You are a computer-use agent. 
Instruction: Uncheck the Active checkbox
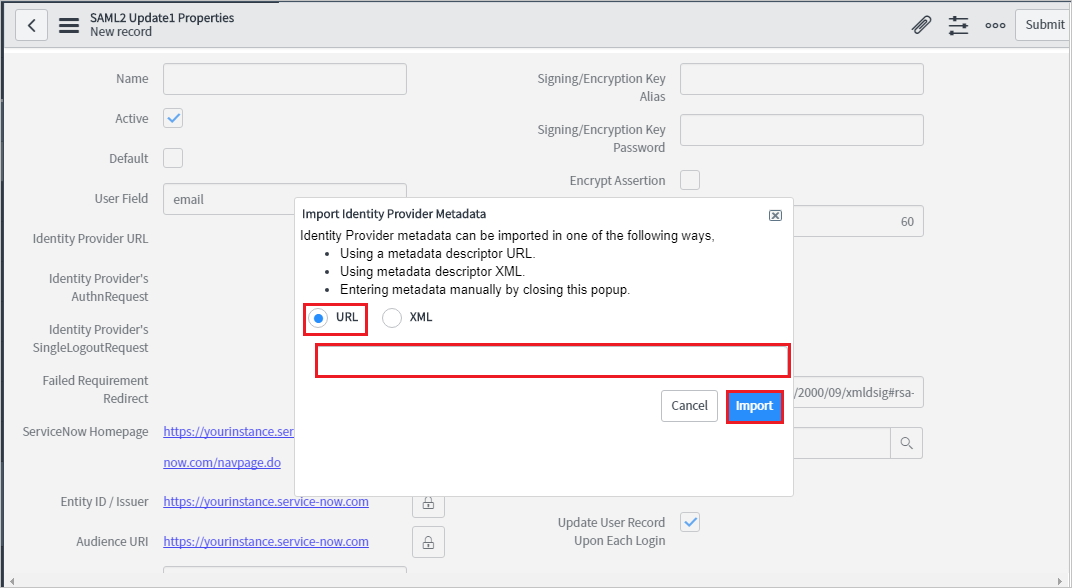tap(172, 117)
